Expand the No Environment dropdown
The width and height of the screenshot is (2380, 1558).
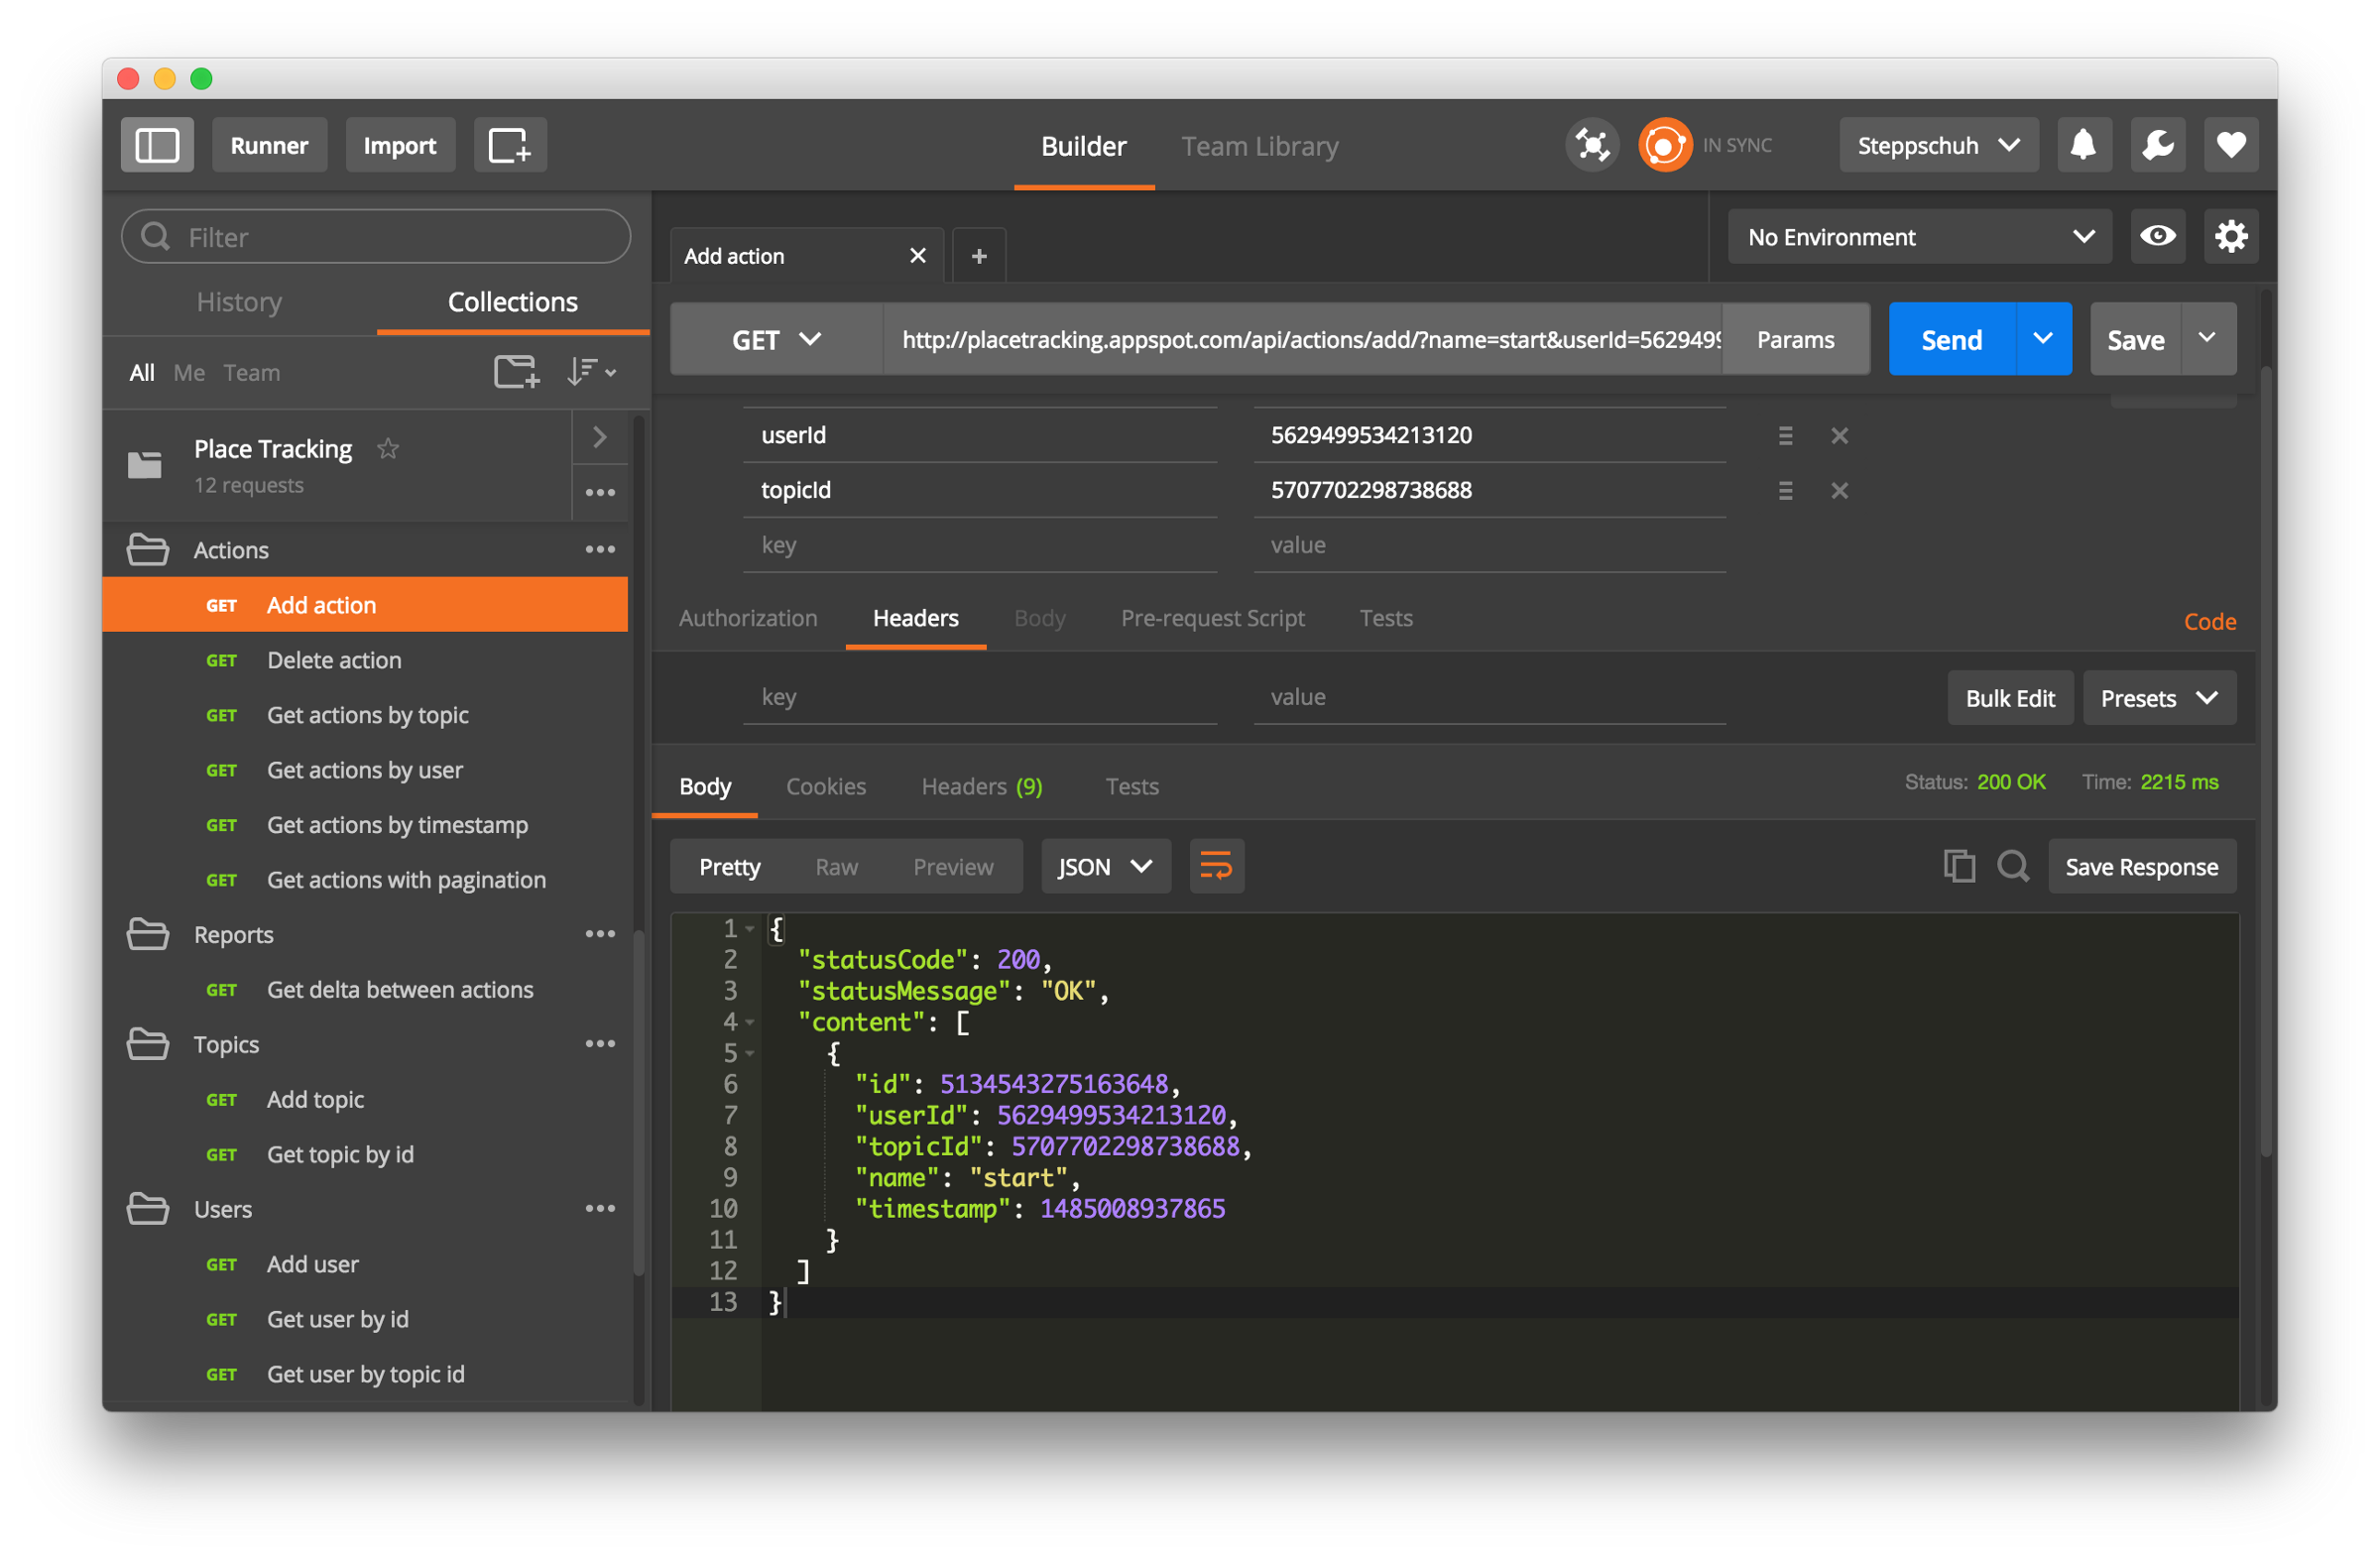[x=1919, y=237]
